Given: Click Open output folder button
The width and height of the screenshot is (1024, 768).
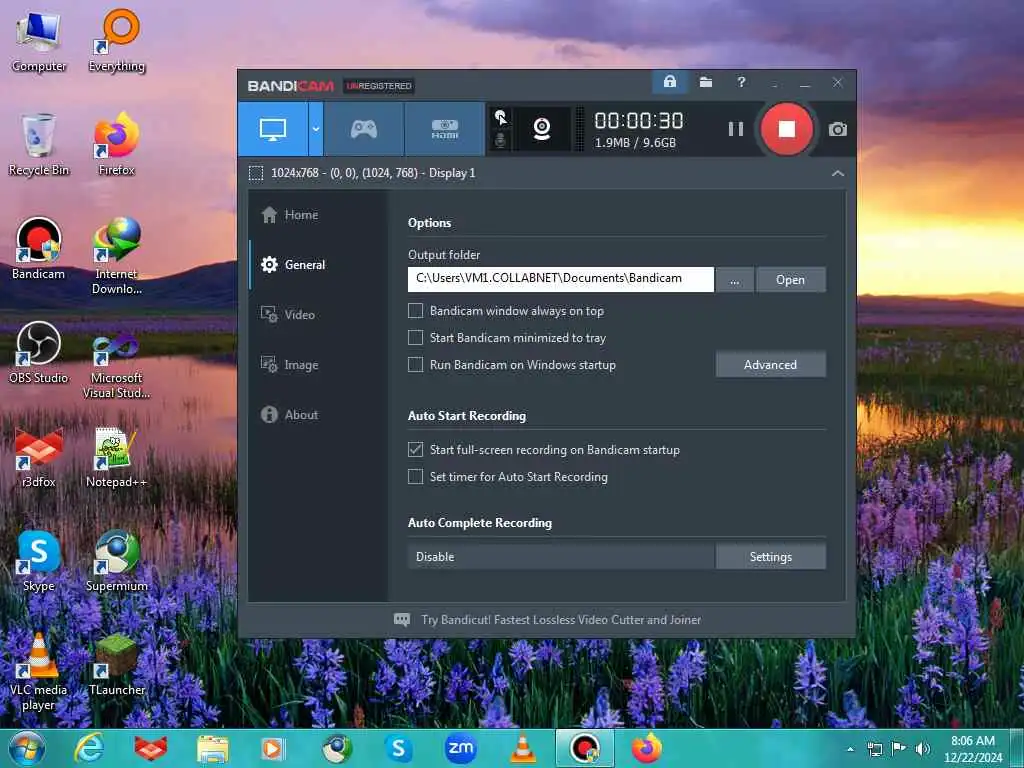Looking at the screenshot, I should [790, 280].
